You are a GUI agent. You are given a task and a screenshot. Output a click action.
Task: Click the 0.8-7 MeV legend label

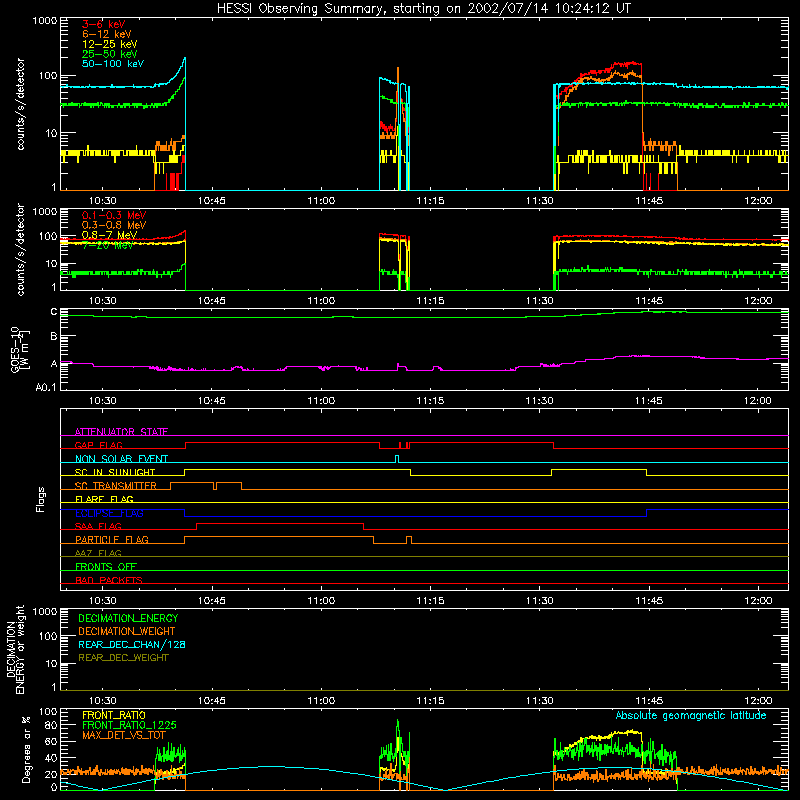(109, 235)
